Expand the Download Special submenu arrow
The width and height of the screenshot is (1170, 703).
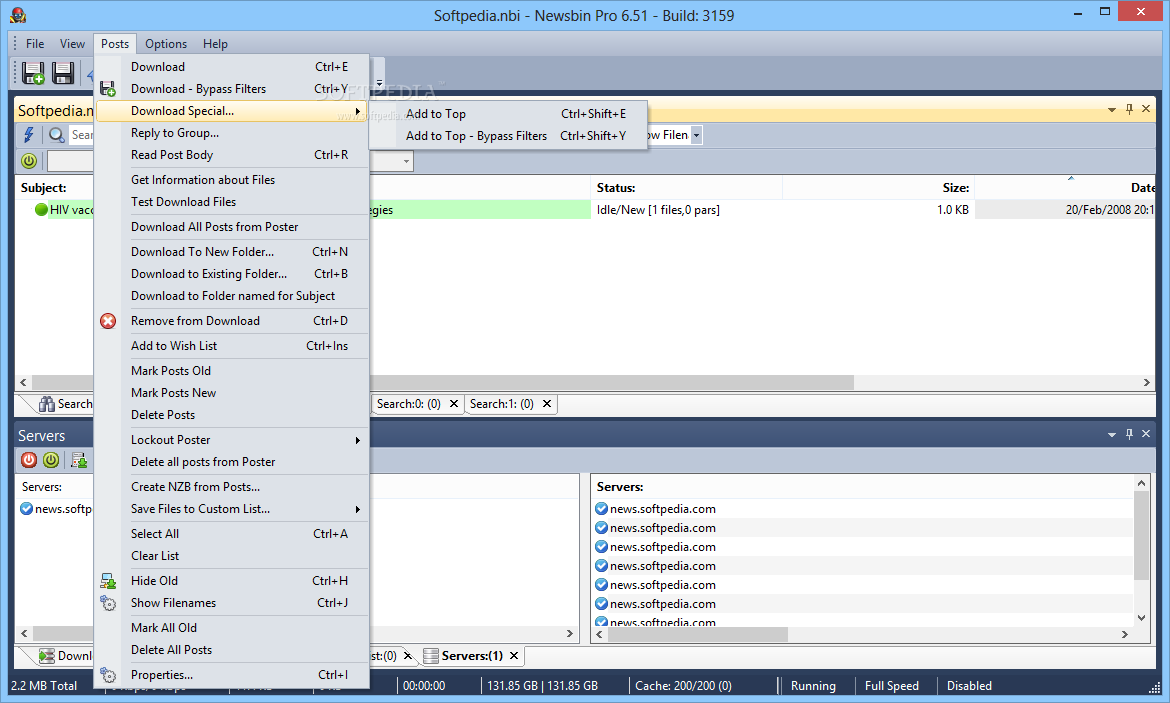tap(358, 111)
